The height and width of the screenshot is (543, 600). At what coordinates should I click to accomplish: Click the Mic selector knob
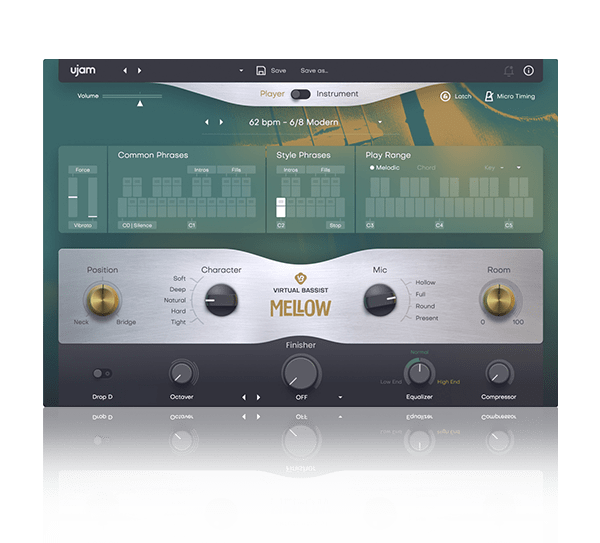tap(380, 300)
